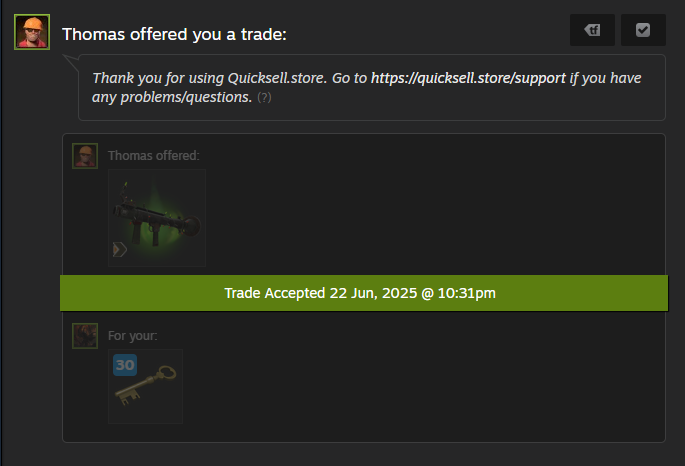This screenshot has height=466, width=685.
Task: Click the speech bubble pointer near avatar
Action: tap(70, 62)
